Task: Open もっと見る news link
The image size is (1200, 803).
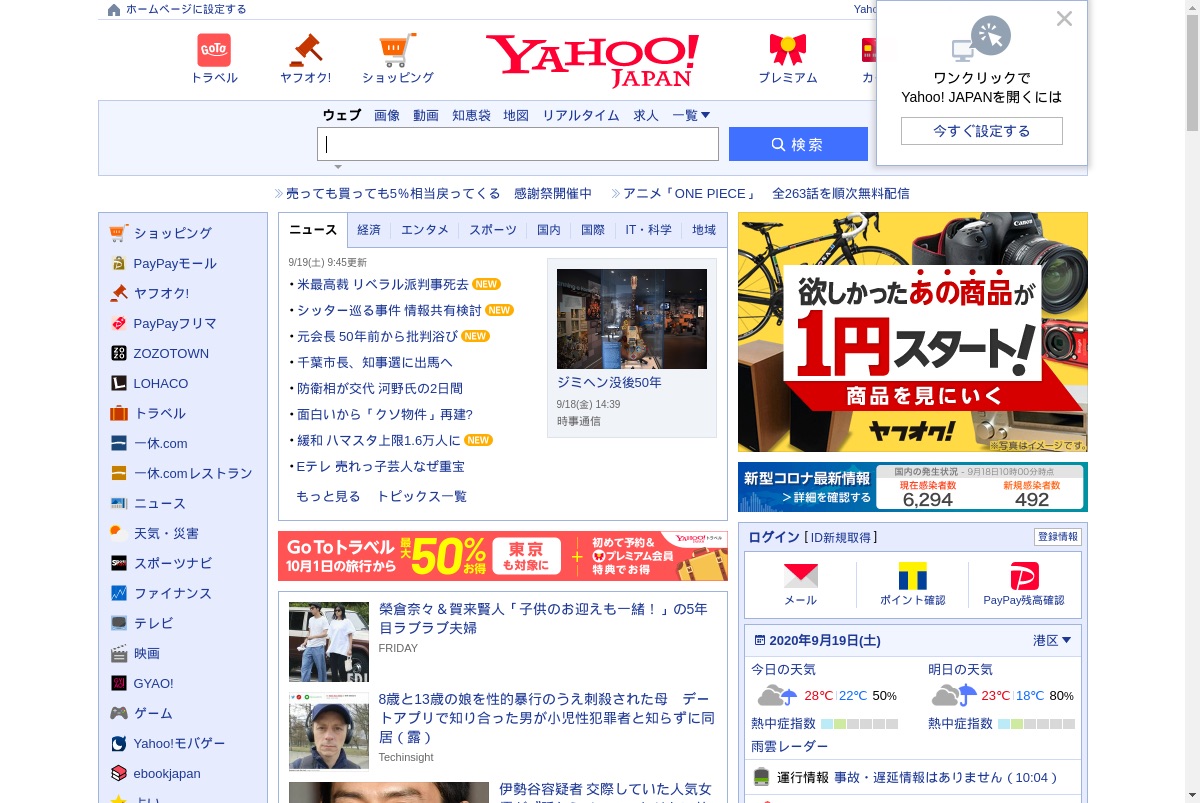Action: [328, 496]
